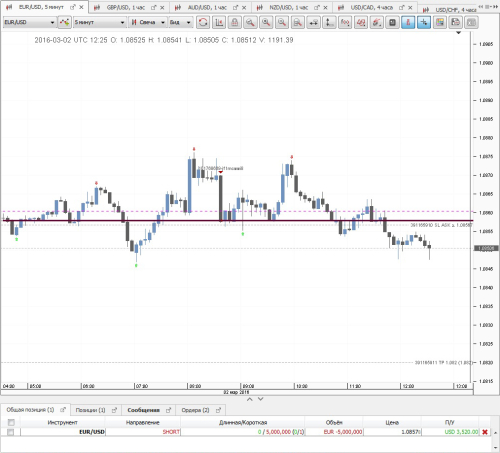Viewport: 500px width, 453px height.
Task: Toggle the highlighted crosshair cursor tool
Action: click(424, 22)
